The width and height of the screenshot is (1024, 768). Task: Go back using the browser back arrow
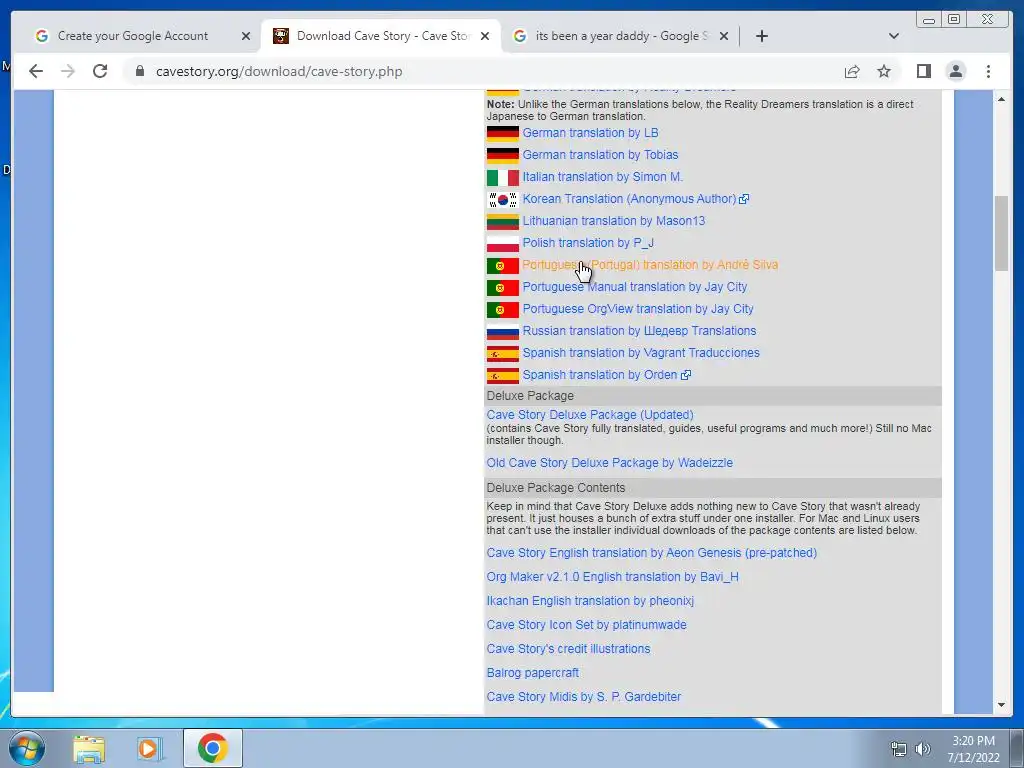point(36,71)
